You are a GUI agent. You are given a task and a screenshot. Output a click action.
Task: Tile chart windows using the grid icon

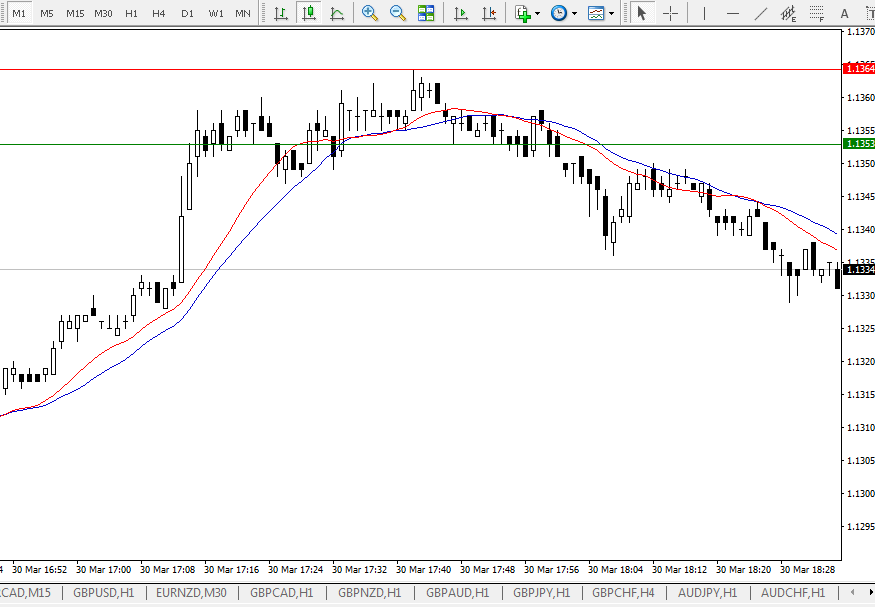pyautogui.click(x=426, y=13)
